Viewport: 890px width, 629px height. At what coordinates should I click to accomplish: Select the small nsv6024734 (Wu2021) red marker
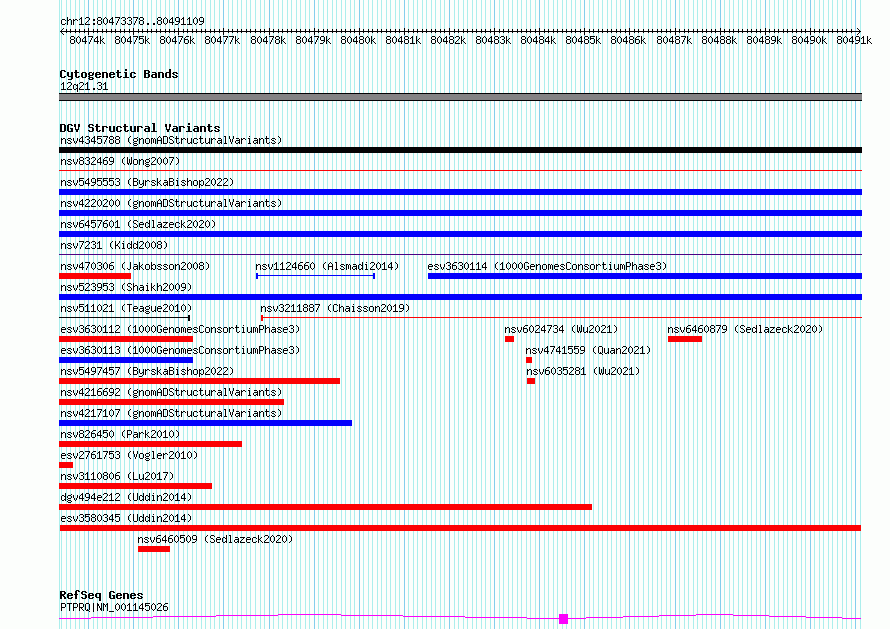pyautogui.click(x=509, y=339)
